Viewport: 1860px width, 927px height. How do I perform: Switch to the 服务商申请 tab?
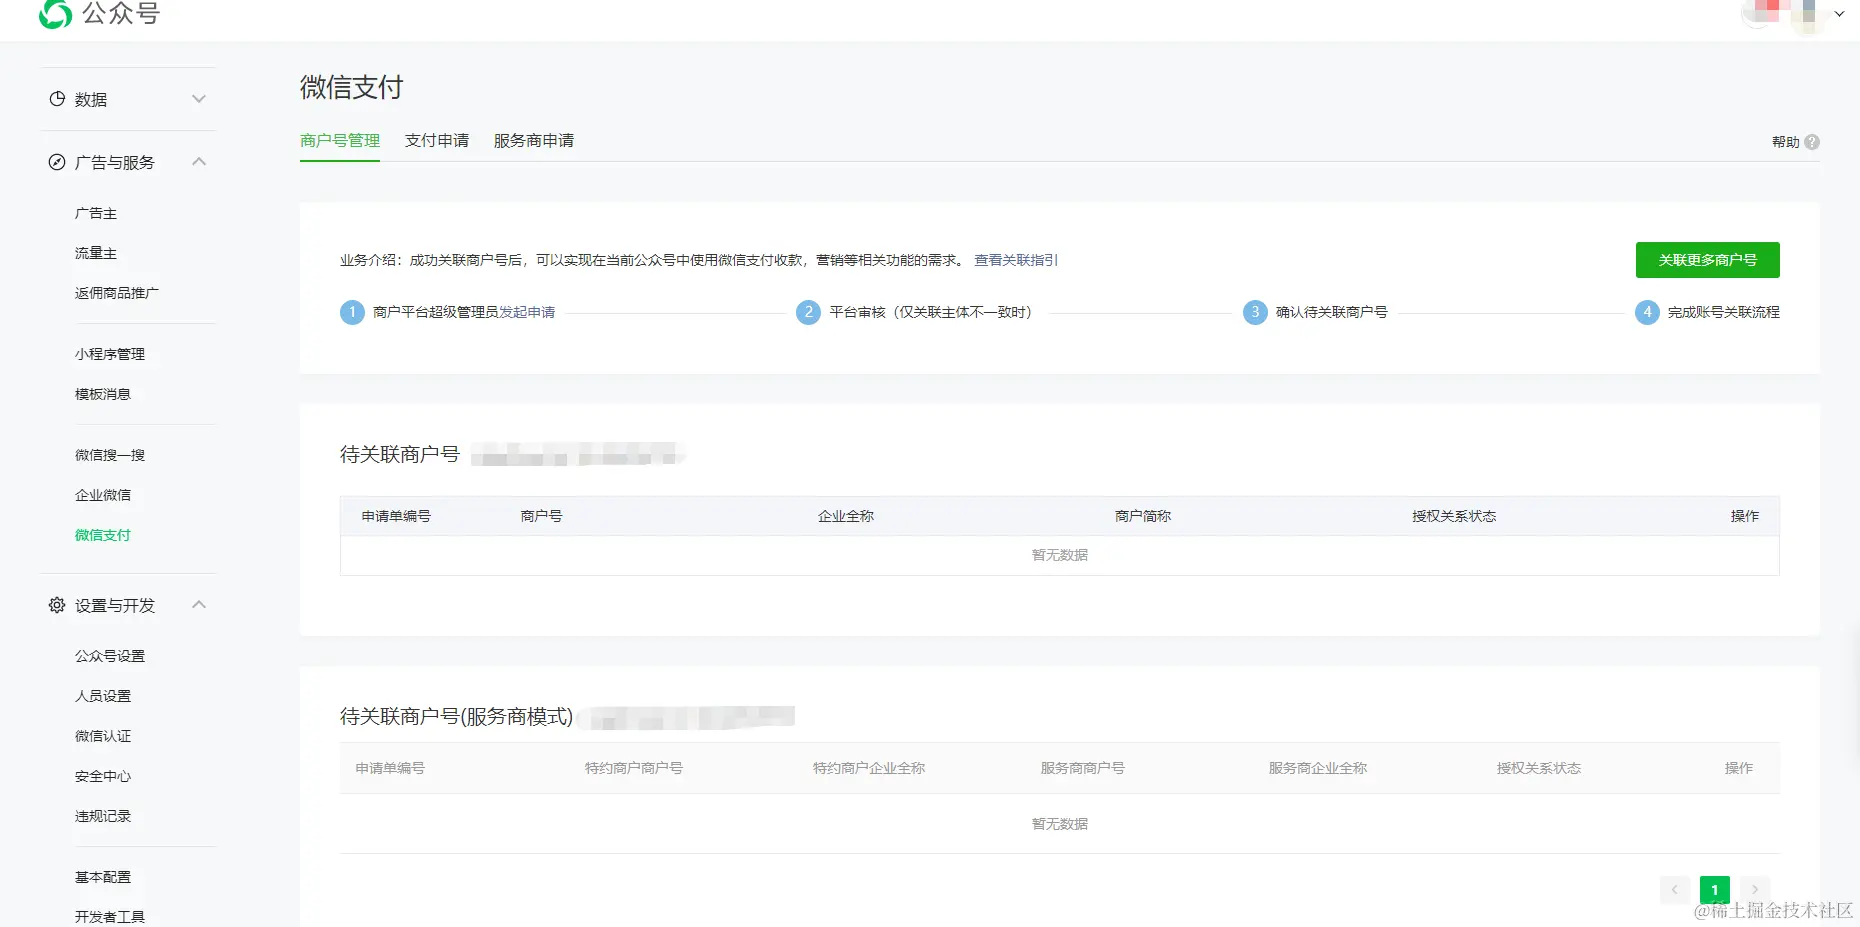(534, 140)
